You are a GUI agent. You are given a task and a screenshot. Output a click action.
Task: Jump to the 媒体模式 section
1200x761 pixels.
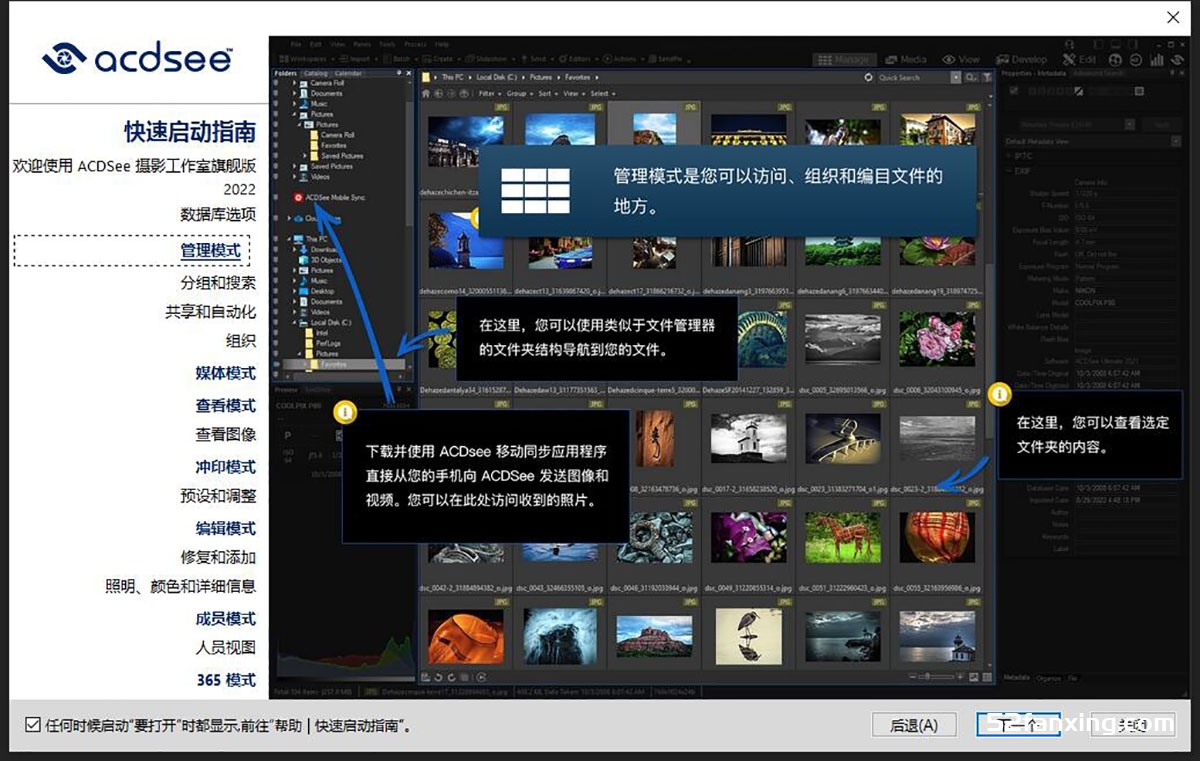pos(226,373)
